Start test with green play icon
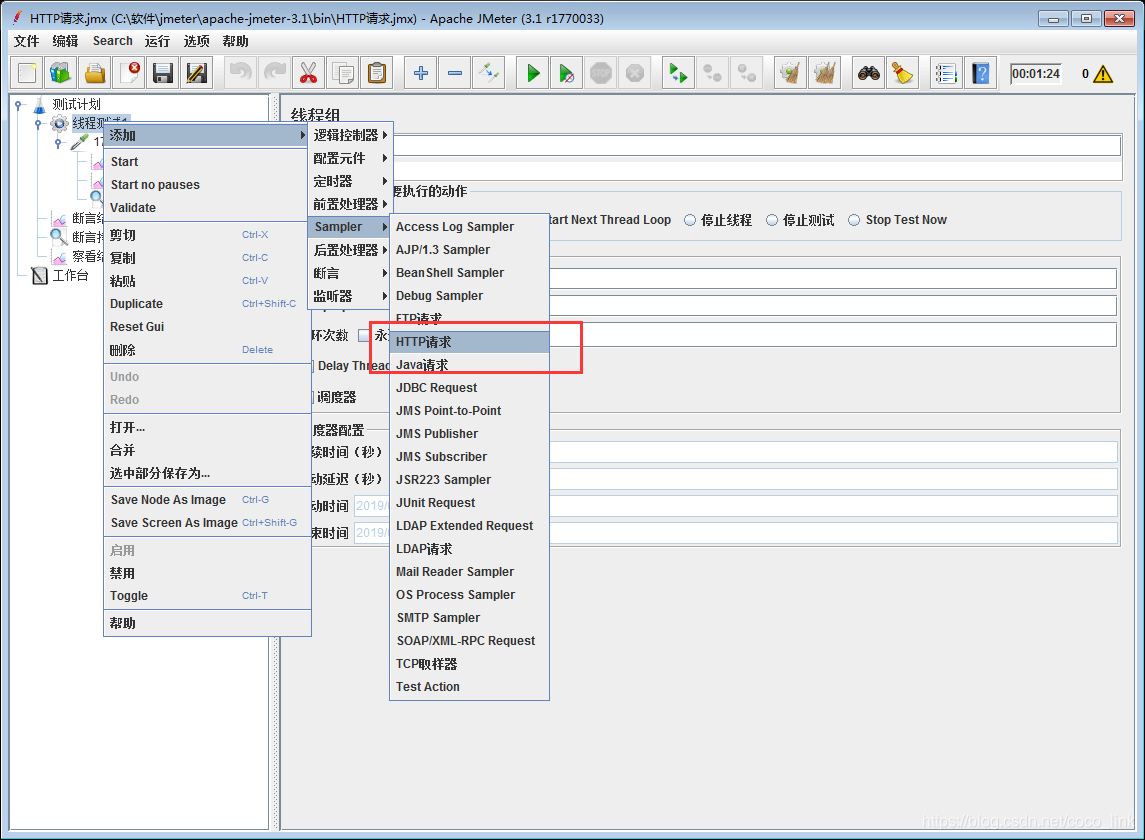The height and width of the screenshot is (840, 1145). pos(533,73)
